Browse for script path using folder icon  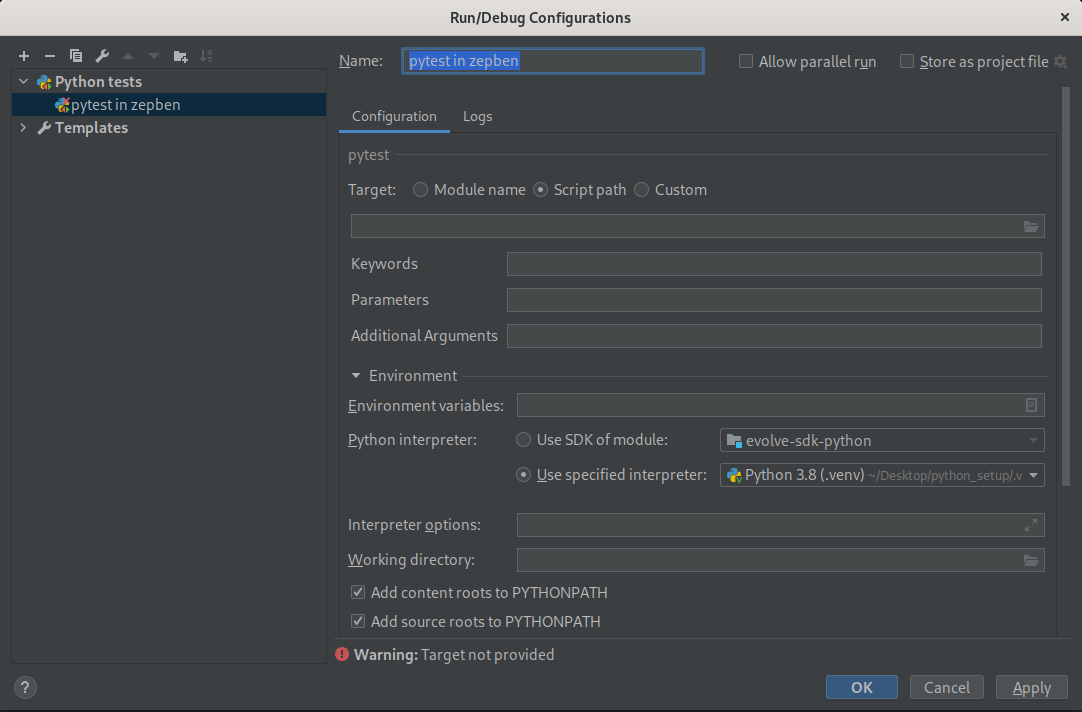pos(1031,226)
